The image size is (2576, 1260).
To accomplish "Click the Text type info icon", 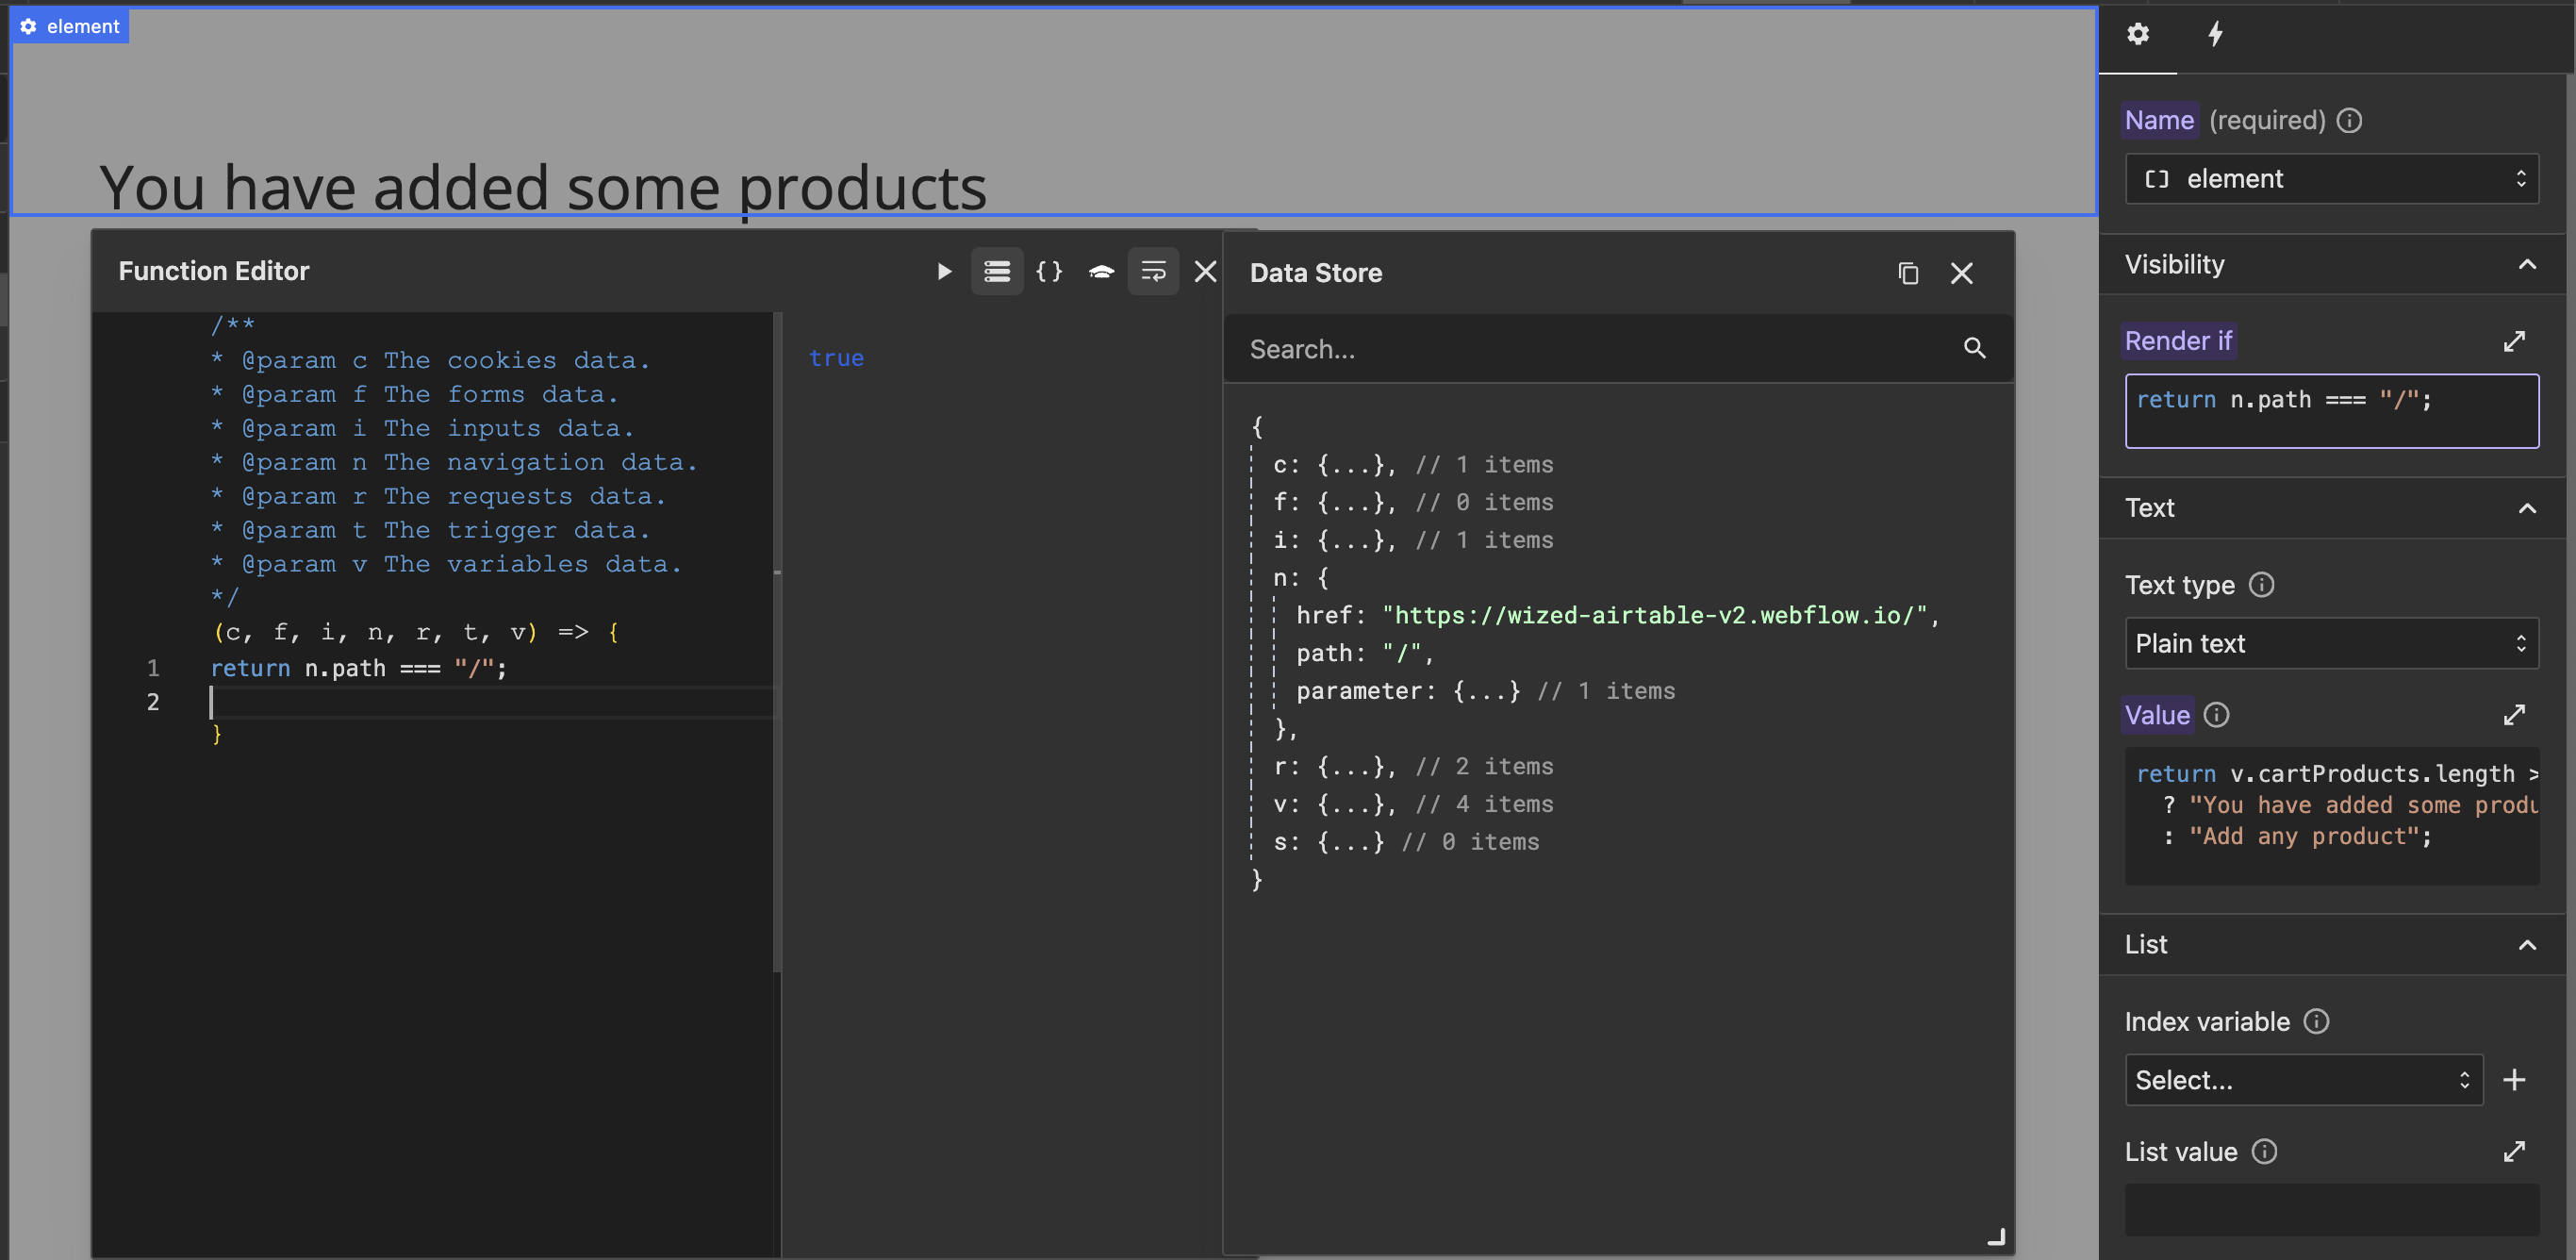I will coord(2261,585).
